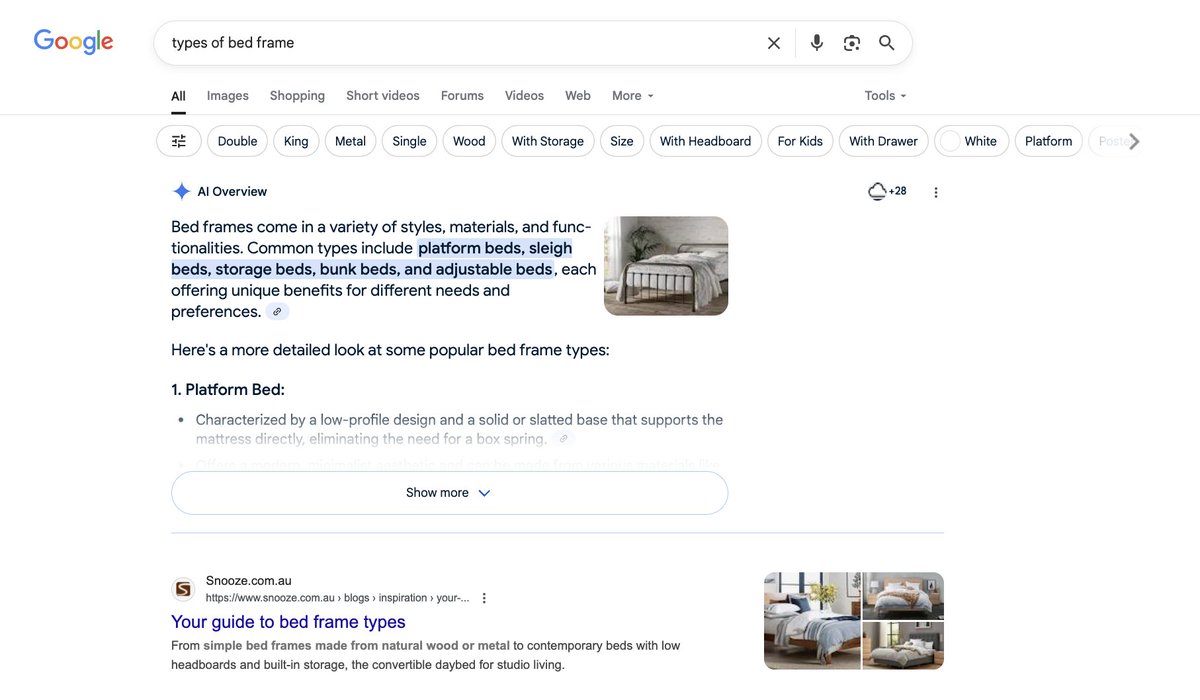This screenshot has height=700, width=1200.
Task: Click the Snooze.com.au favicon
Action: tap(183, 589)
